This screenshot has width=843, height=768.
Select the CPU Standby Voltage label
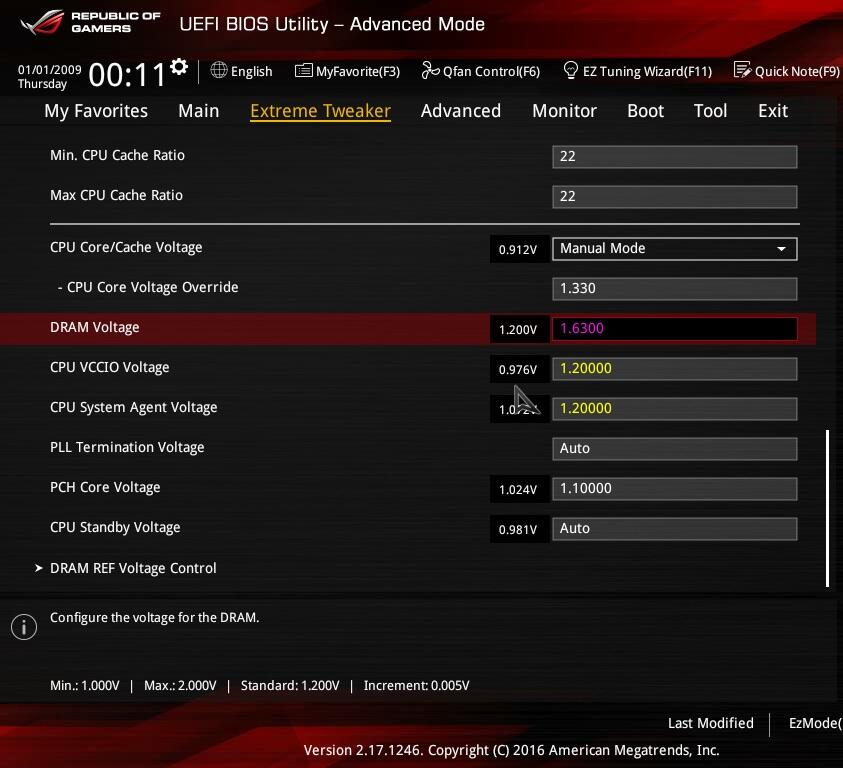pos(115,528)
